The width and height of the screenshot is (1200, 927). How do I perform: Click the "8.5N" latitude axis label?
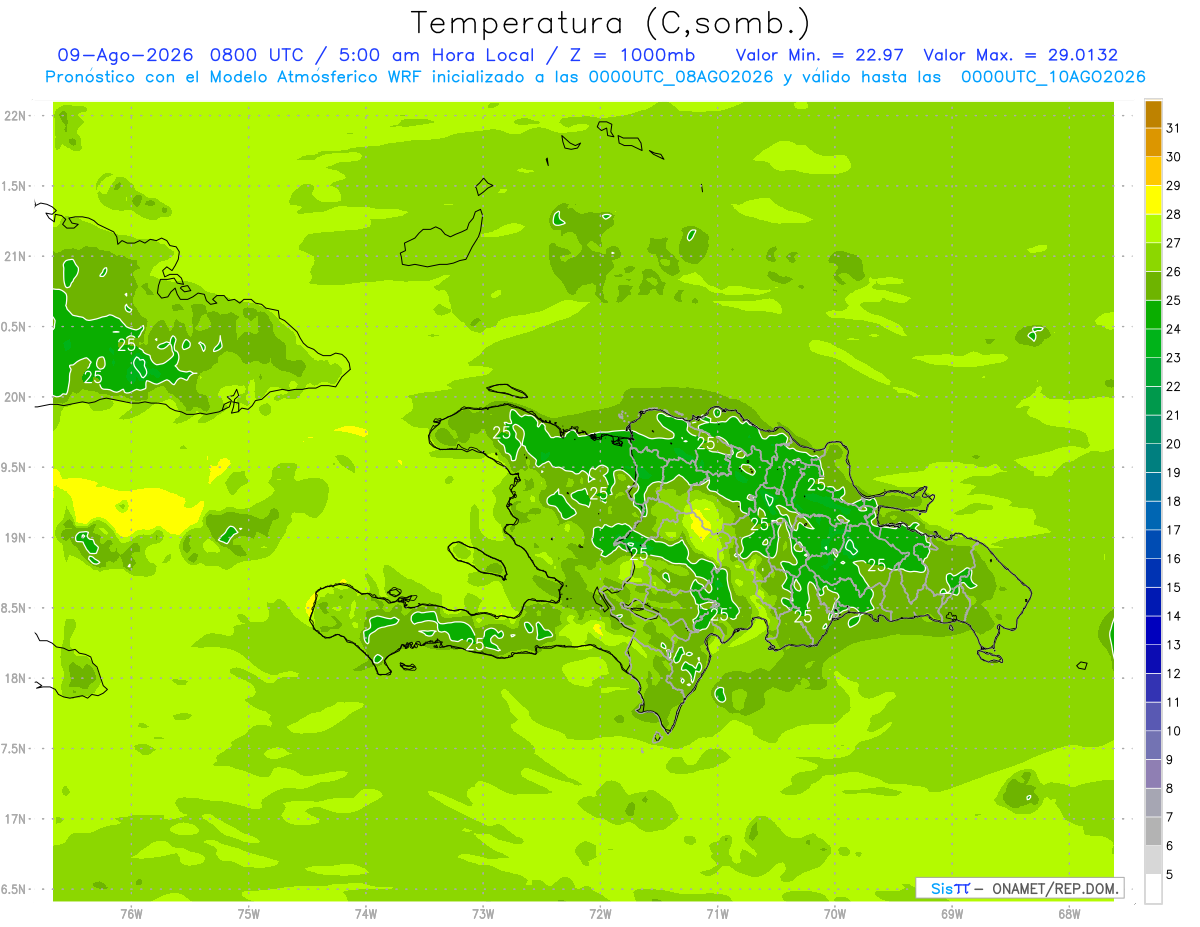15,608
